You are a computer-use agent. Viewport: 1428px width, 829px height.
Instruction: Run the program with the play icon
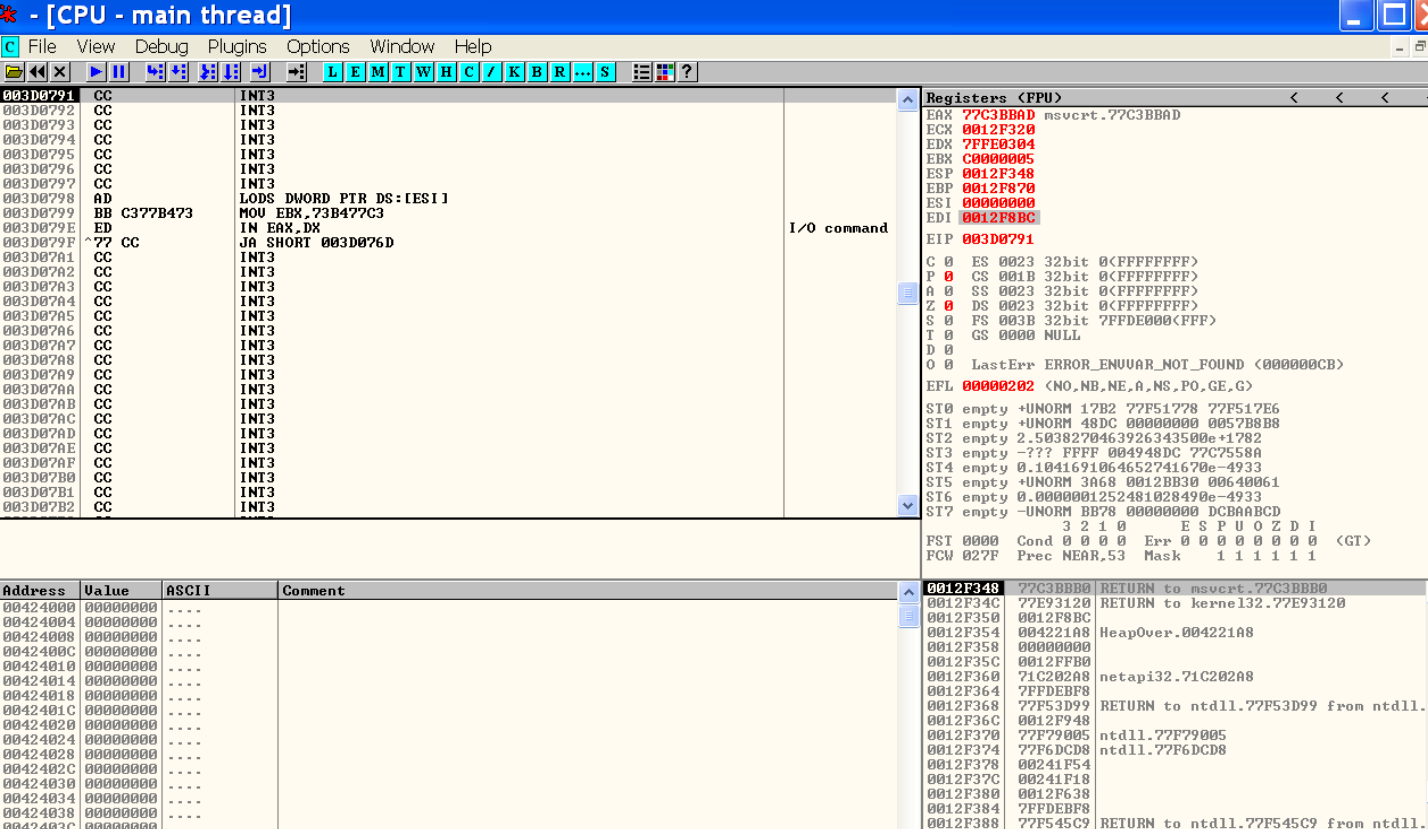(96, 72)
